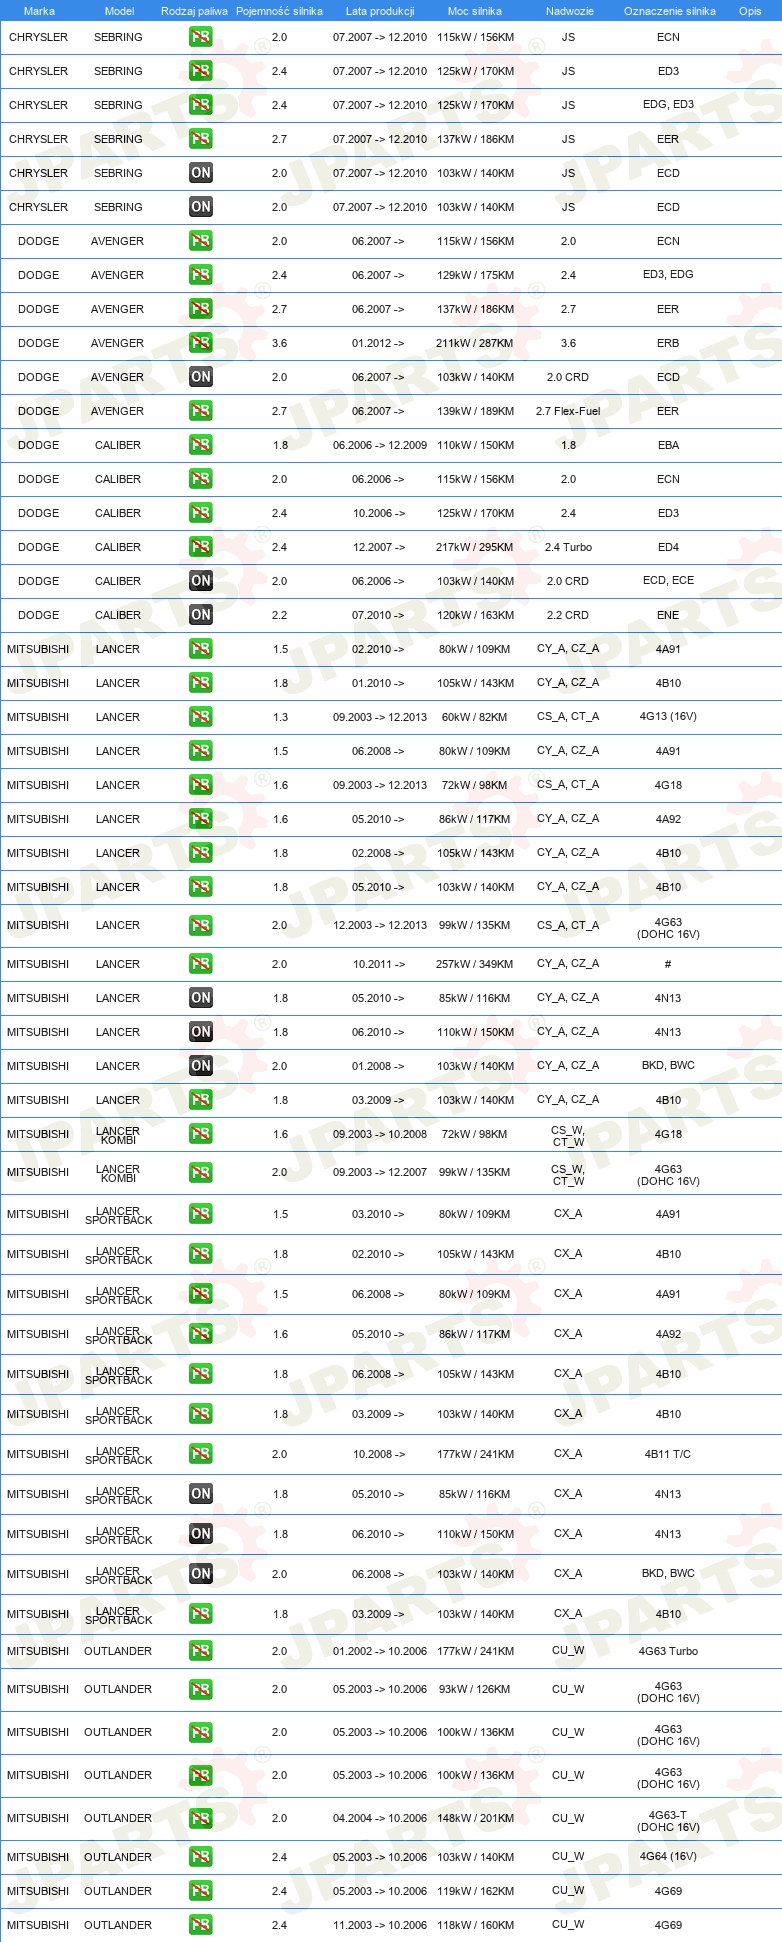Click the 2.2 CRD body cell

[x=568, y=615]
